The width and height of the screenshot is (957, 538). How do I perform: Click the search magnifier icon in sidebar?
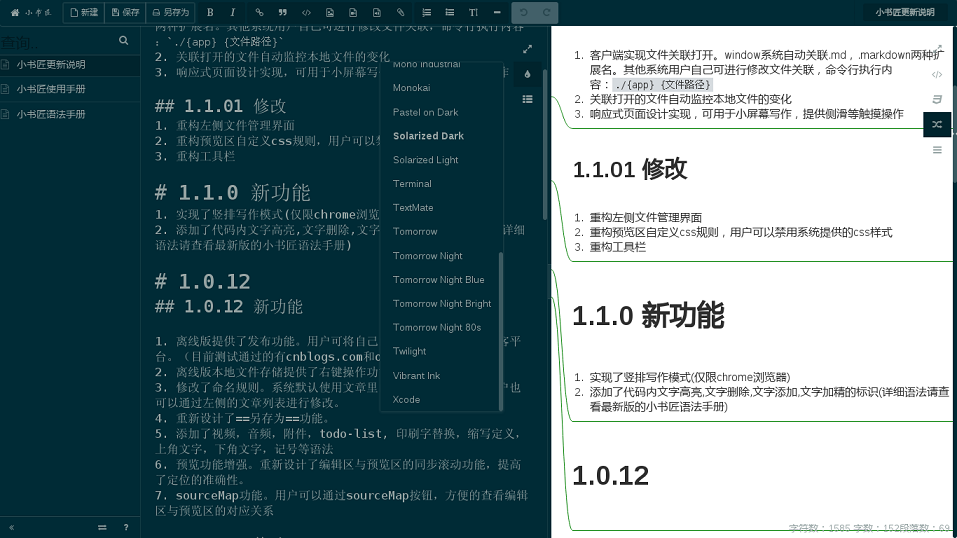(123, 40)
